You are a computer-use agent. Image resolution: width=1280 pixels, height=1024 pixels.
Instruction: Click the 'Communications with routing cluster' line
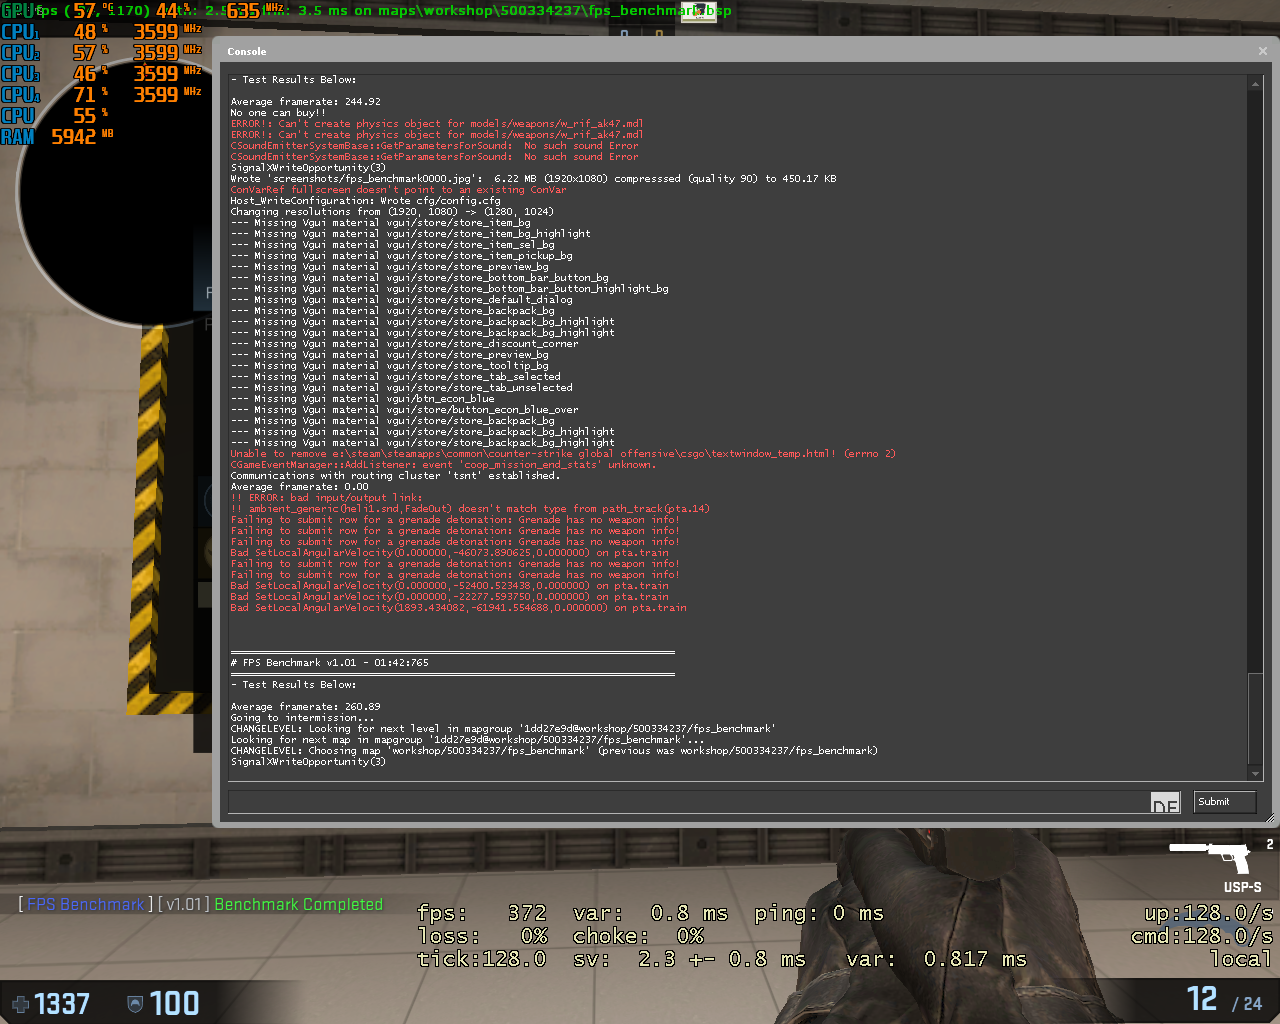click(x=395, y=476)
